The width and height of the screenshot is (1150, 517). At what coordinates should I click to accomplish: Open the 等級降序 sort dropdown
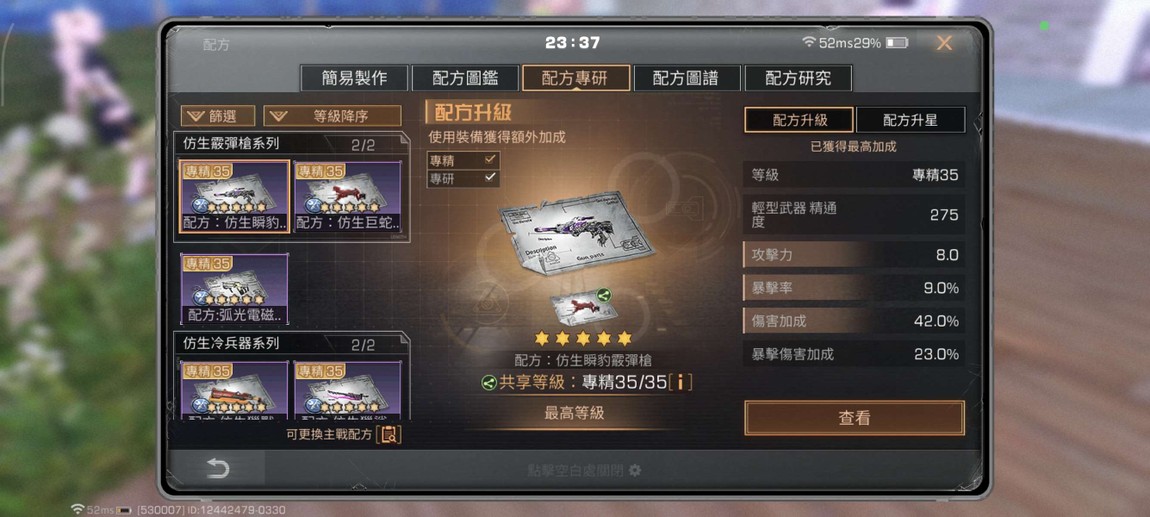332,116
